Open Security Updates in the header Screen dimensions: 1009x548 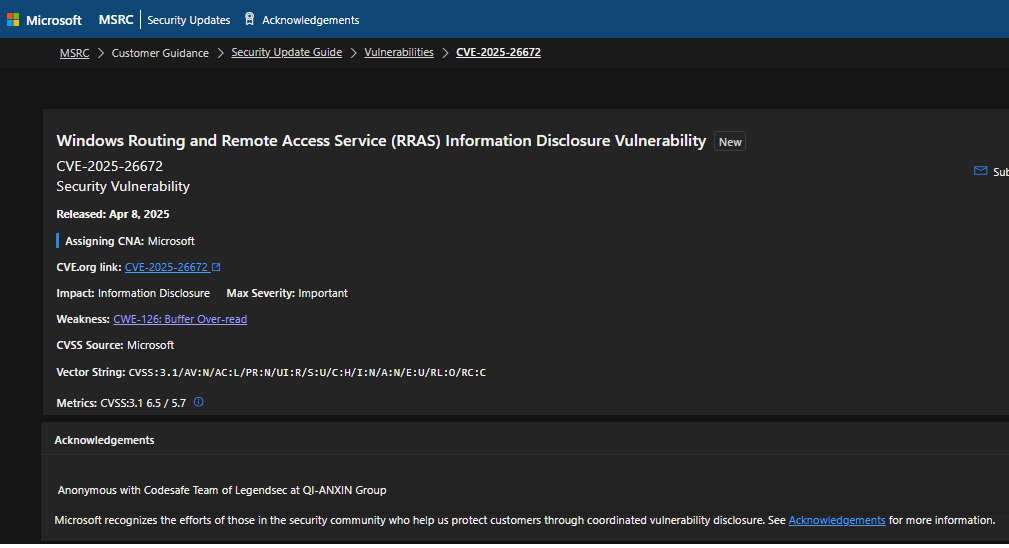pos(188,20)
